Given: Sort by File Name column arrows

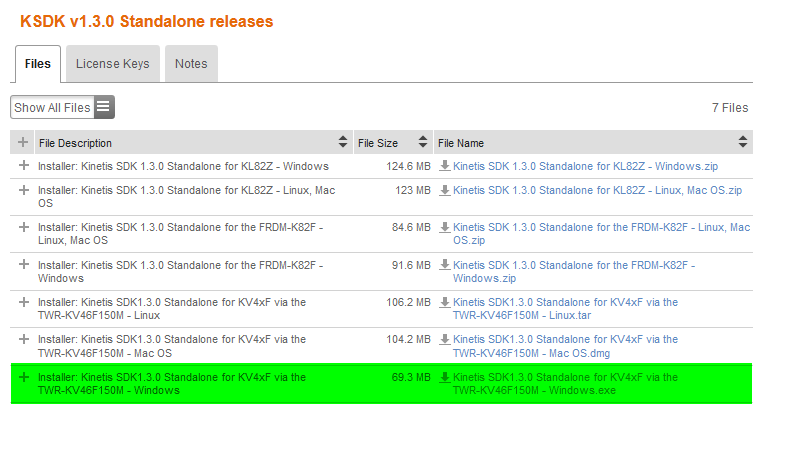Looking at the screenshot, I should click(x=743, y=142).
